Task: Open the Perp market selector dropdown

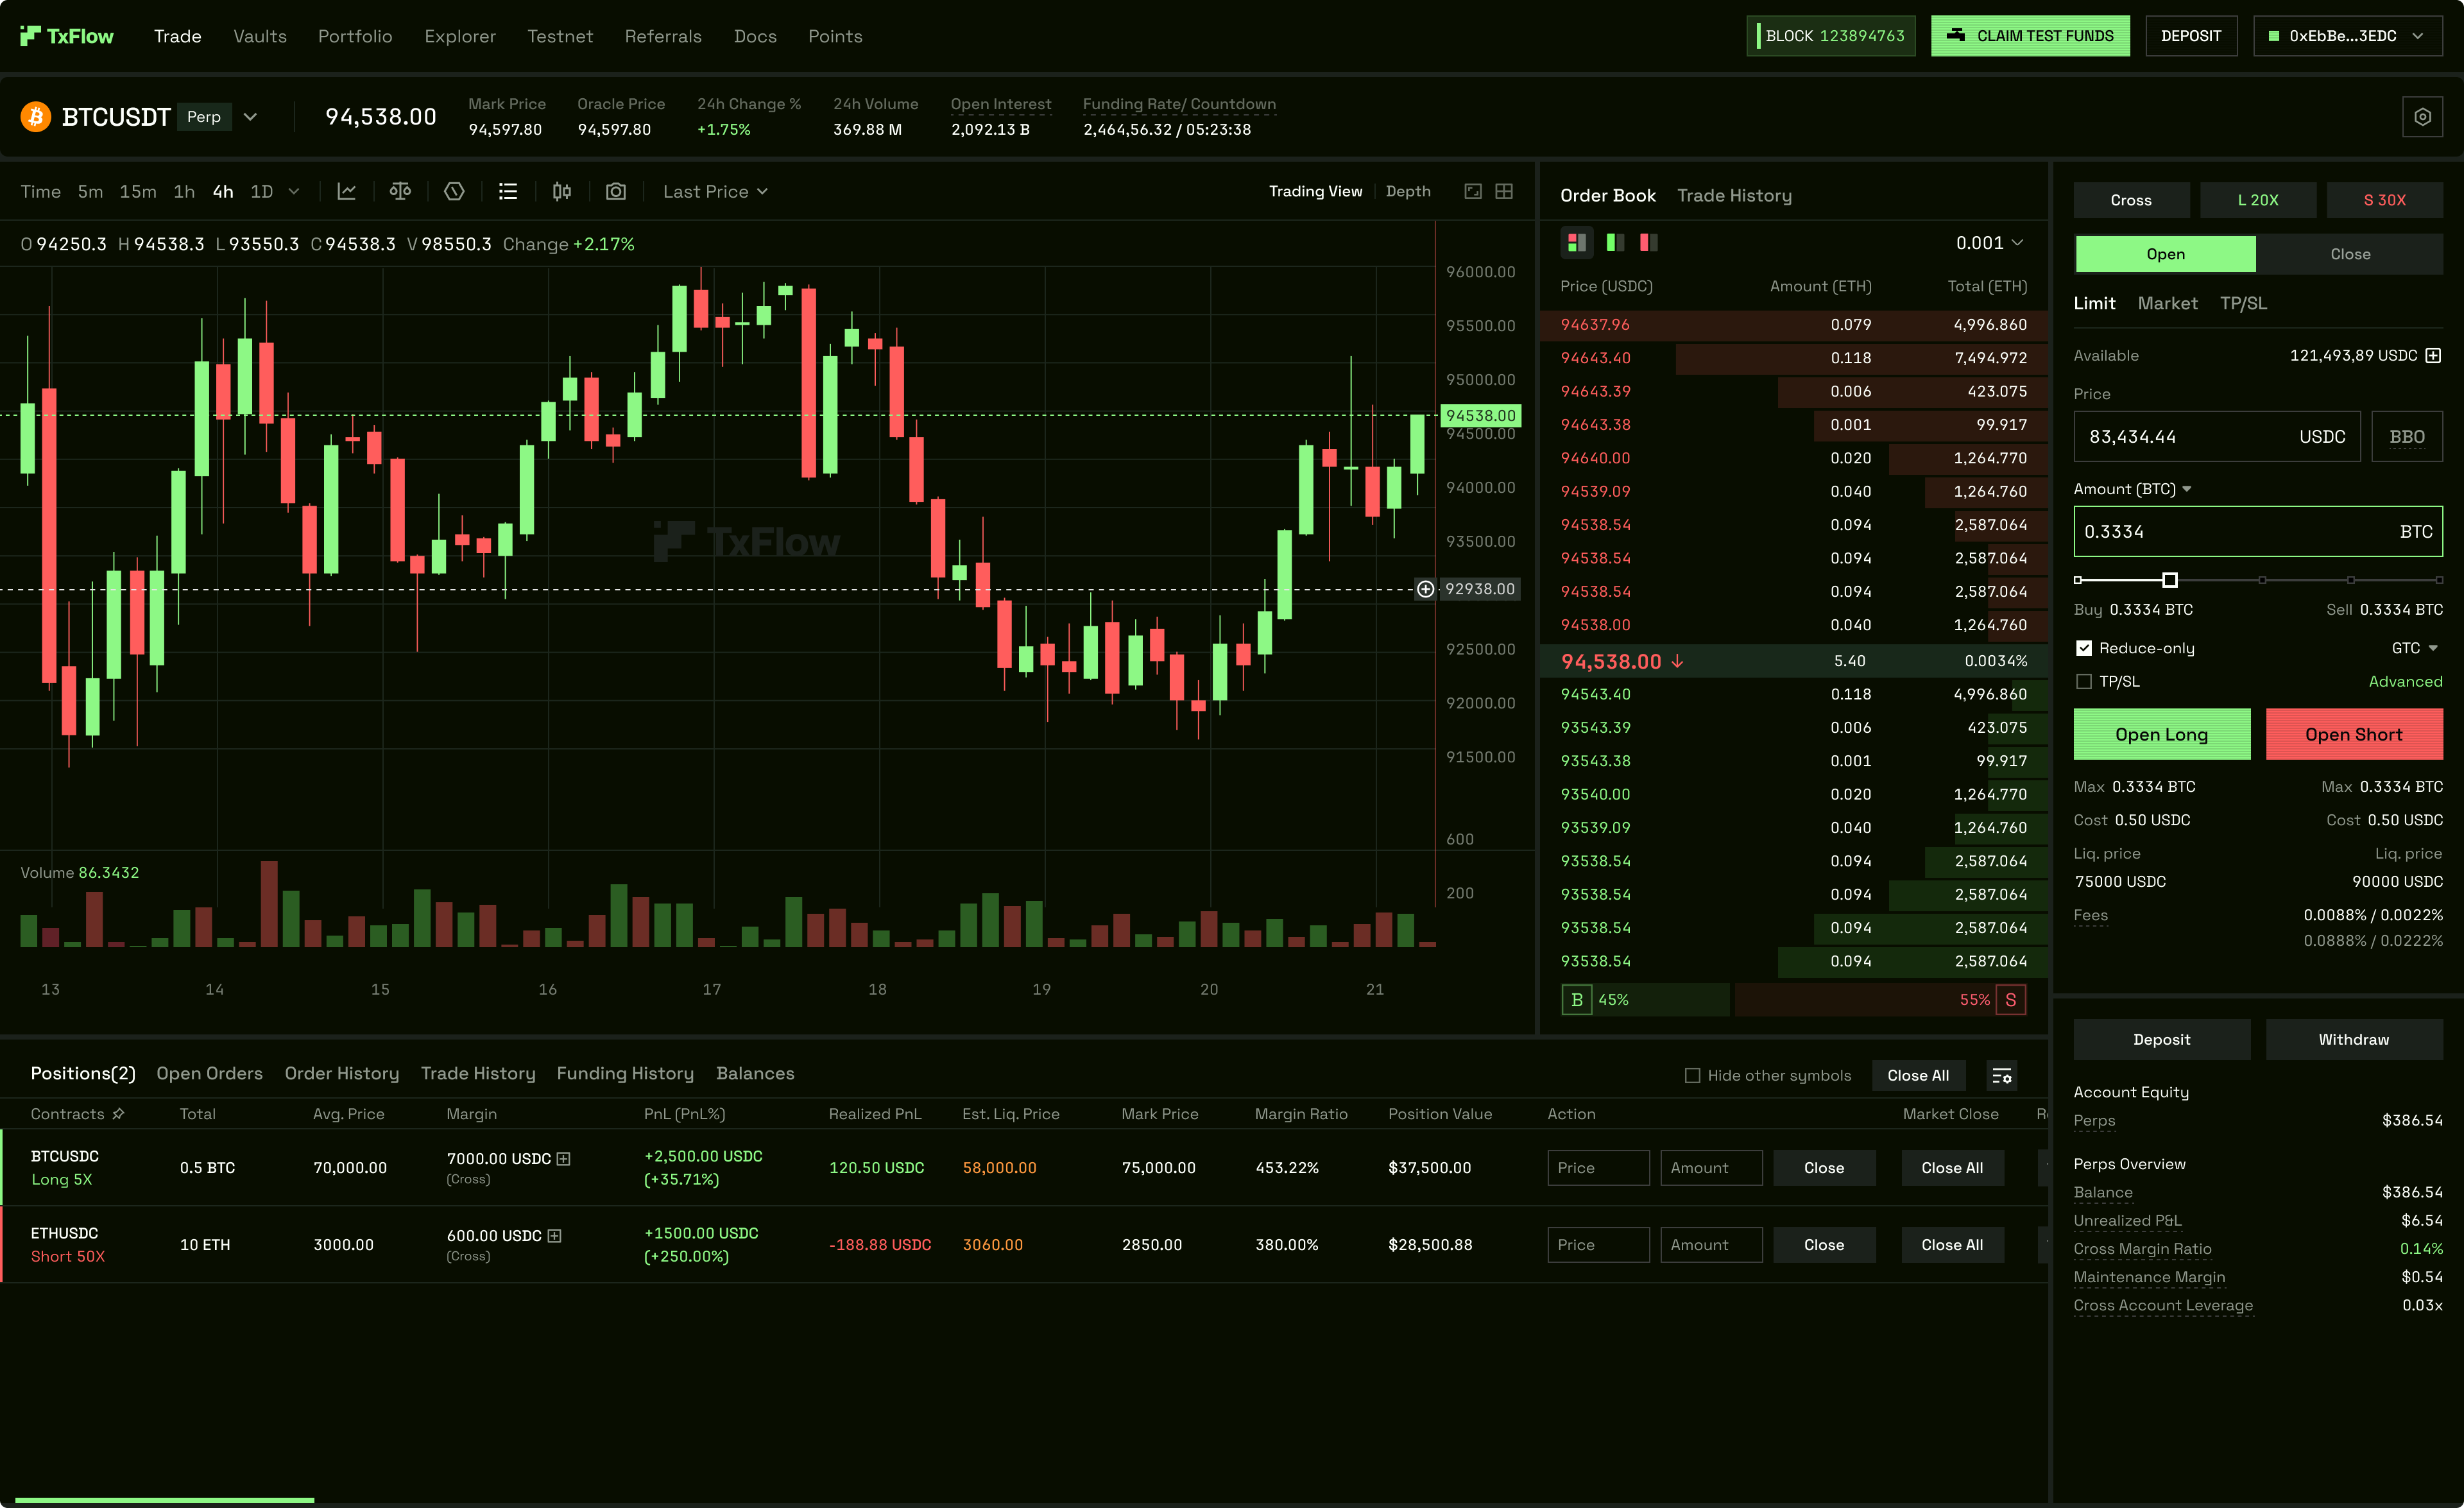Action: click(x=250, y=116)
